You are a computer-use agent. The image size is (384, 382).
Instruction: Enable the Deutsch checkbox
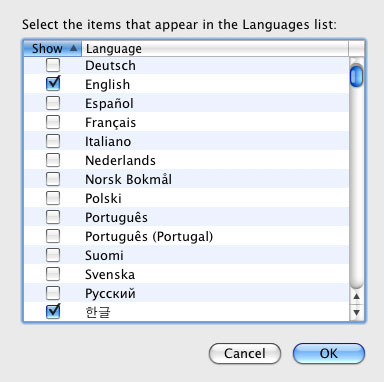(53, 65)
